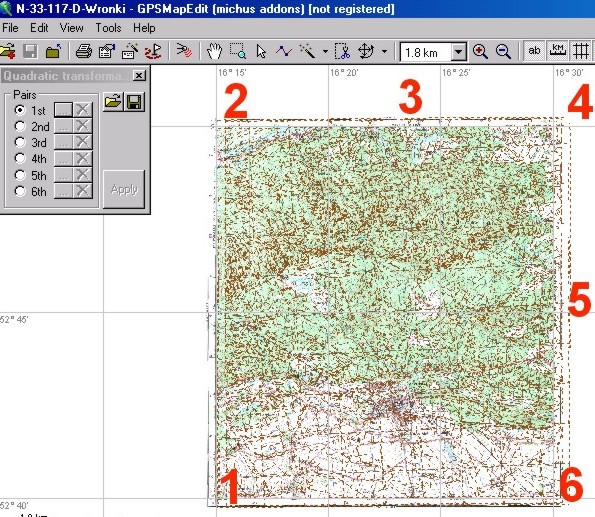Select the edit nodes polyline tool
The height and width of the screenshot is (517, 595).
(284, 51)
